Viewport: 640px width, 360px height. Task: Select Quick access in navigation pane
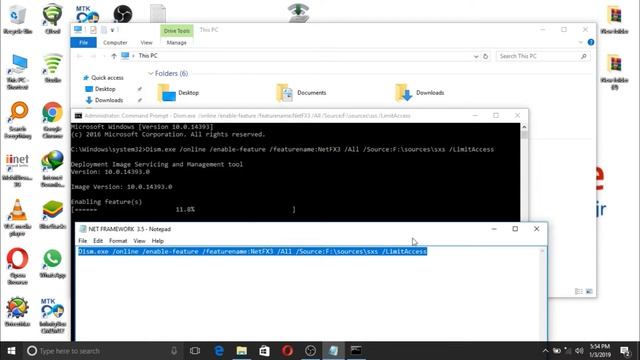click(x=103, y=78)
